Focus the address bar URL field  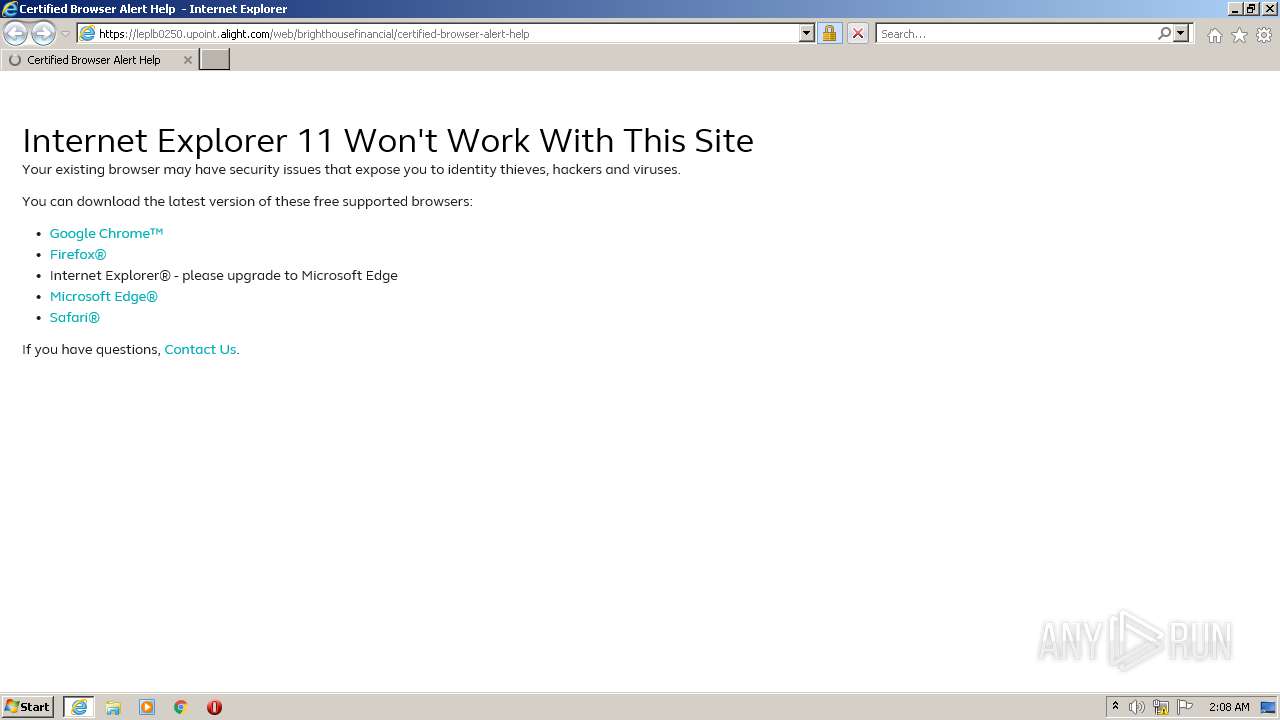click(x=448, y=34)
